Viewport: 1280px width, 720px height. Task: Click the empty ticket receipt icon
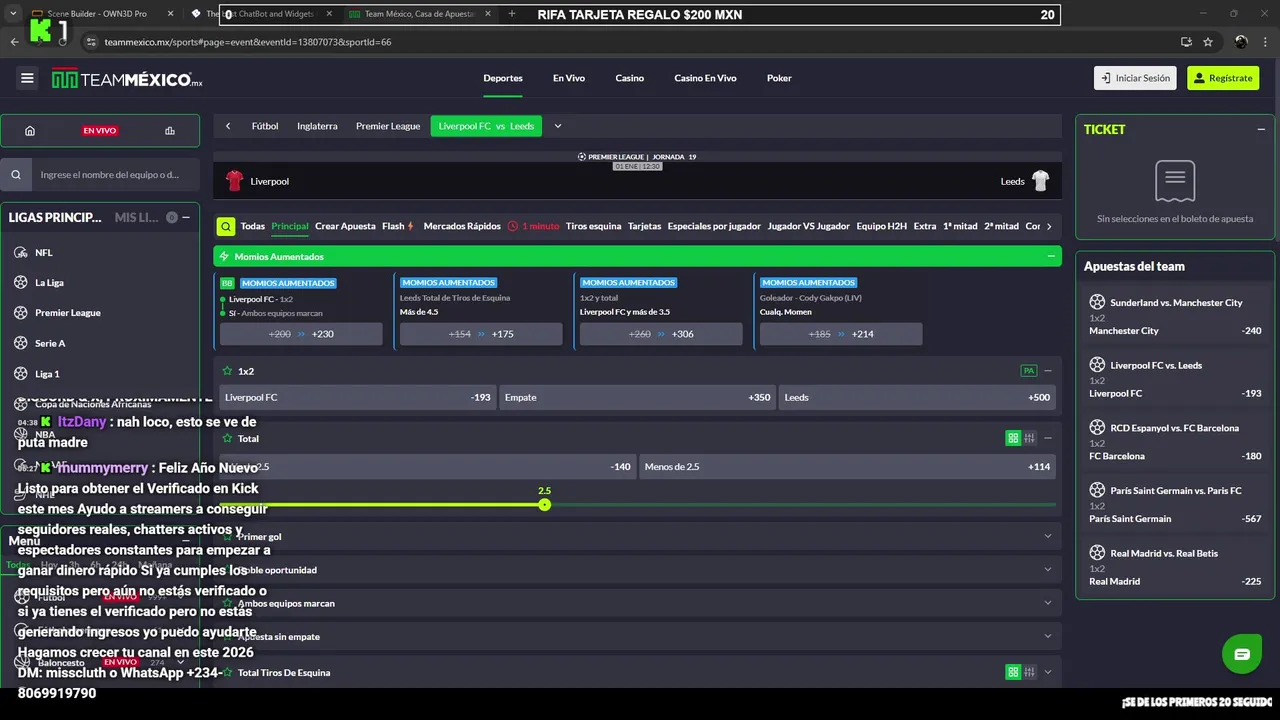(x=1175, y=181)
